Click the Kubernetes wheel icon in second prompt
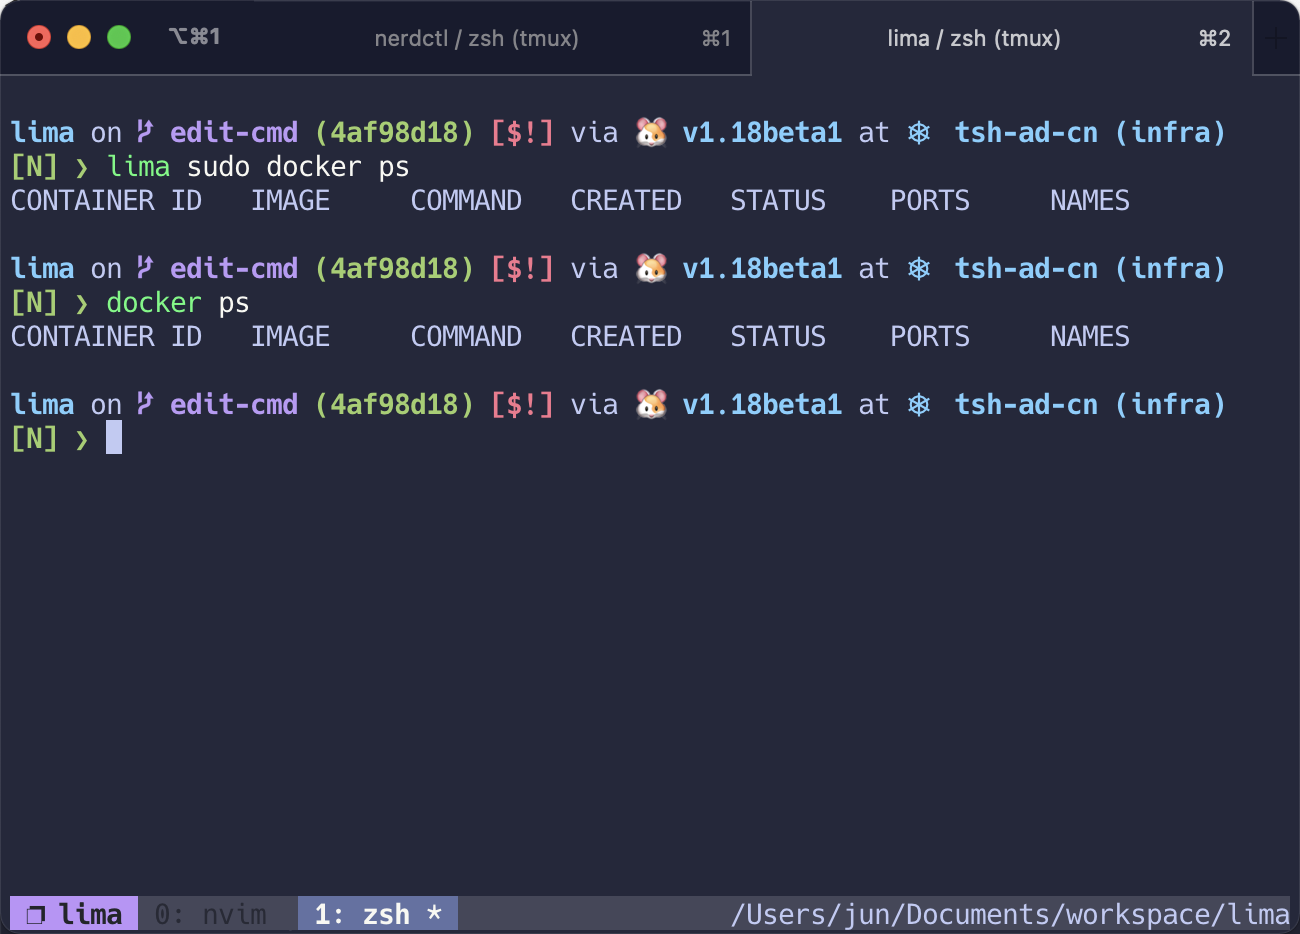Viewport: 1300px width, 934px height. click(x=919, y=269)
